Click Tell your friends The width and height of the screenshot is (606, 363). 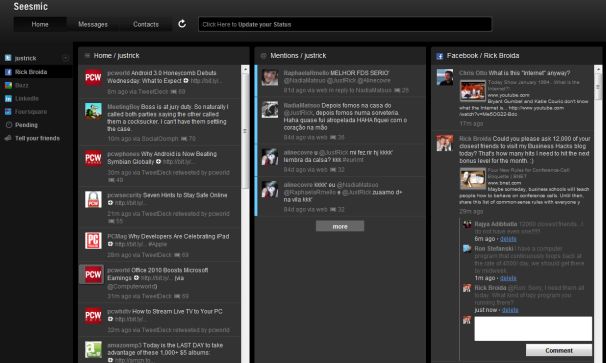[36, 138]
